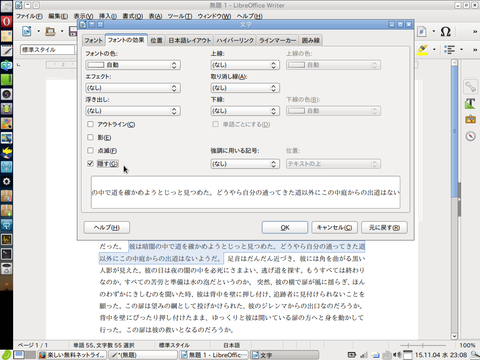
Task: Click the show desktop icon in taskbar
Action: pos(19,355)
